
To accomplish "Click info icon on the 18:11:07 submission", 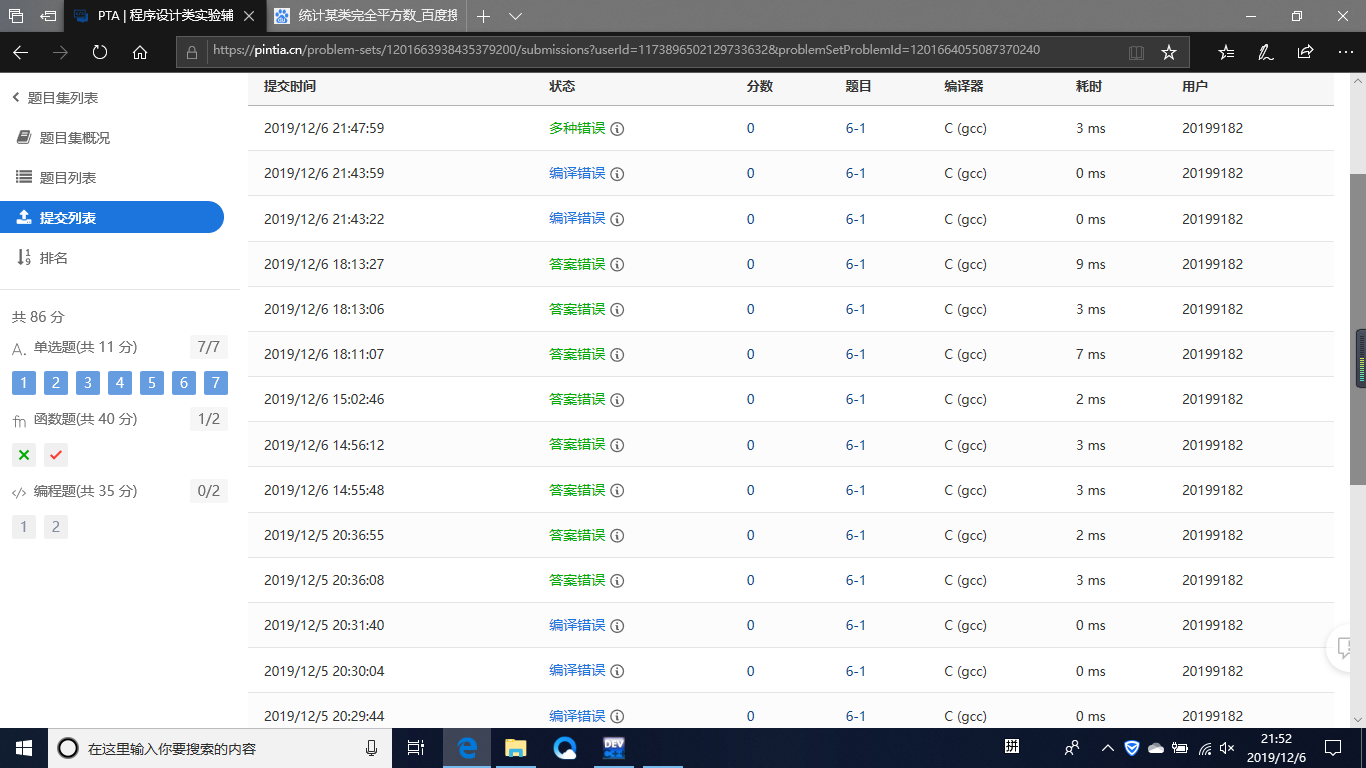I will [x=617, y=355].
